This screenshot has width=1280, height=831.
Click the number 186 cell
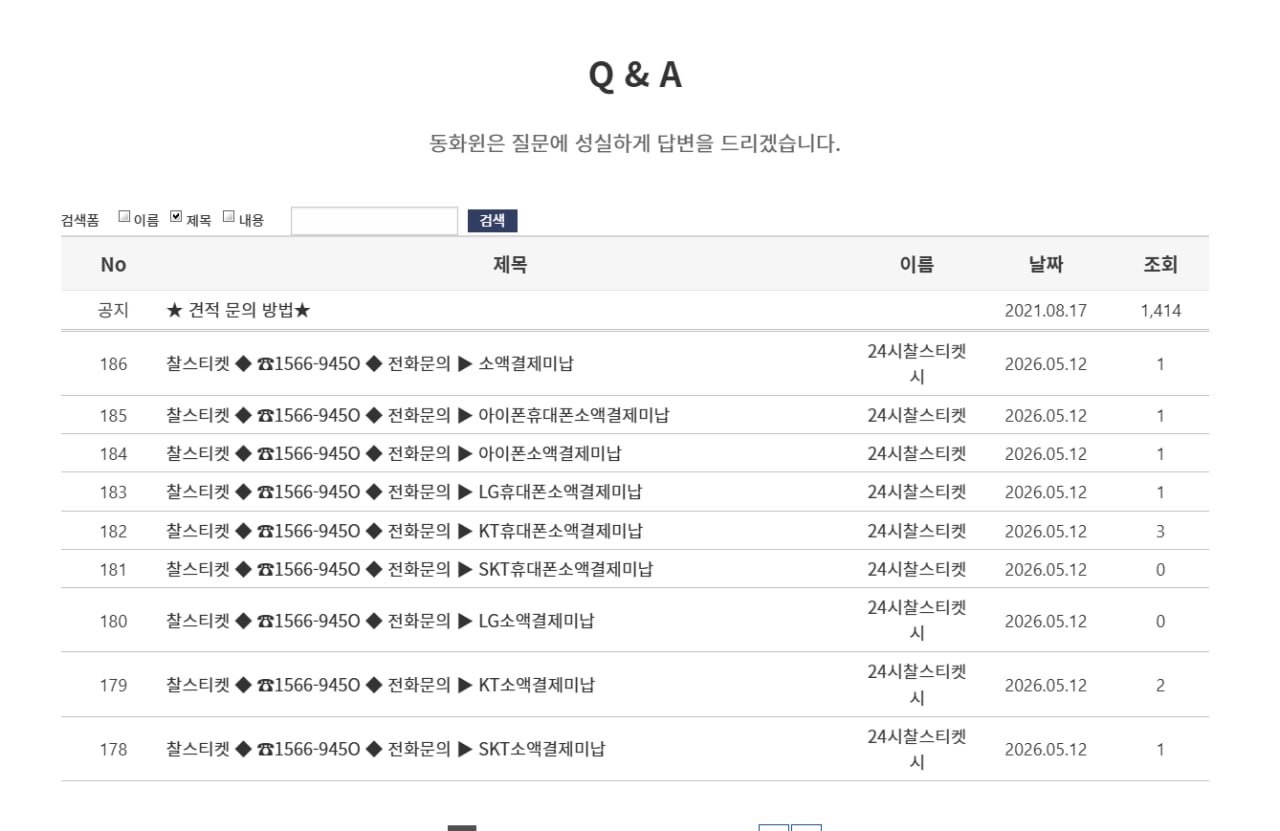[x=113, y=364]
